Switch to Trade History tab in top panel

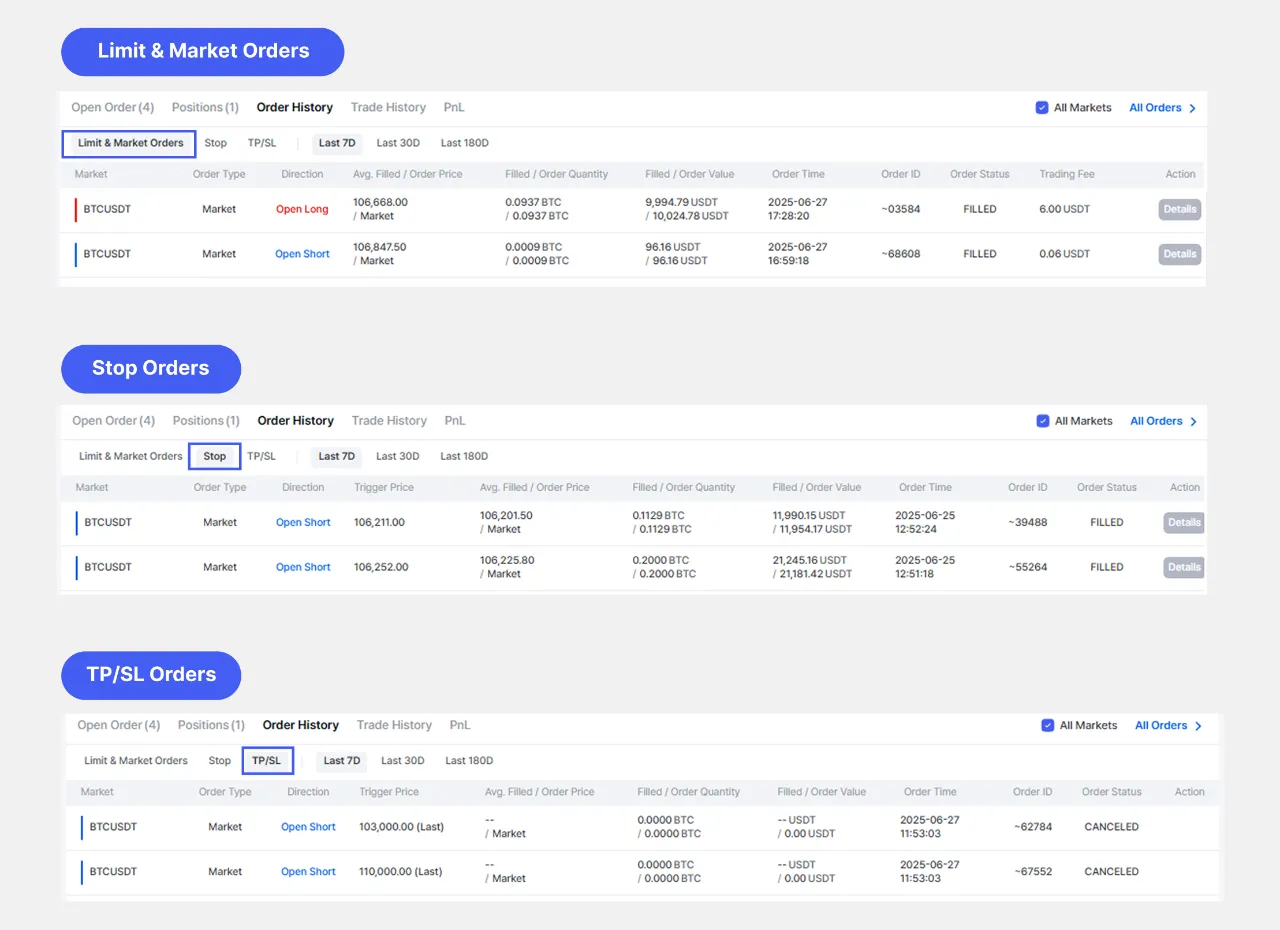pos(388,108)
